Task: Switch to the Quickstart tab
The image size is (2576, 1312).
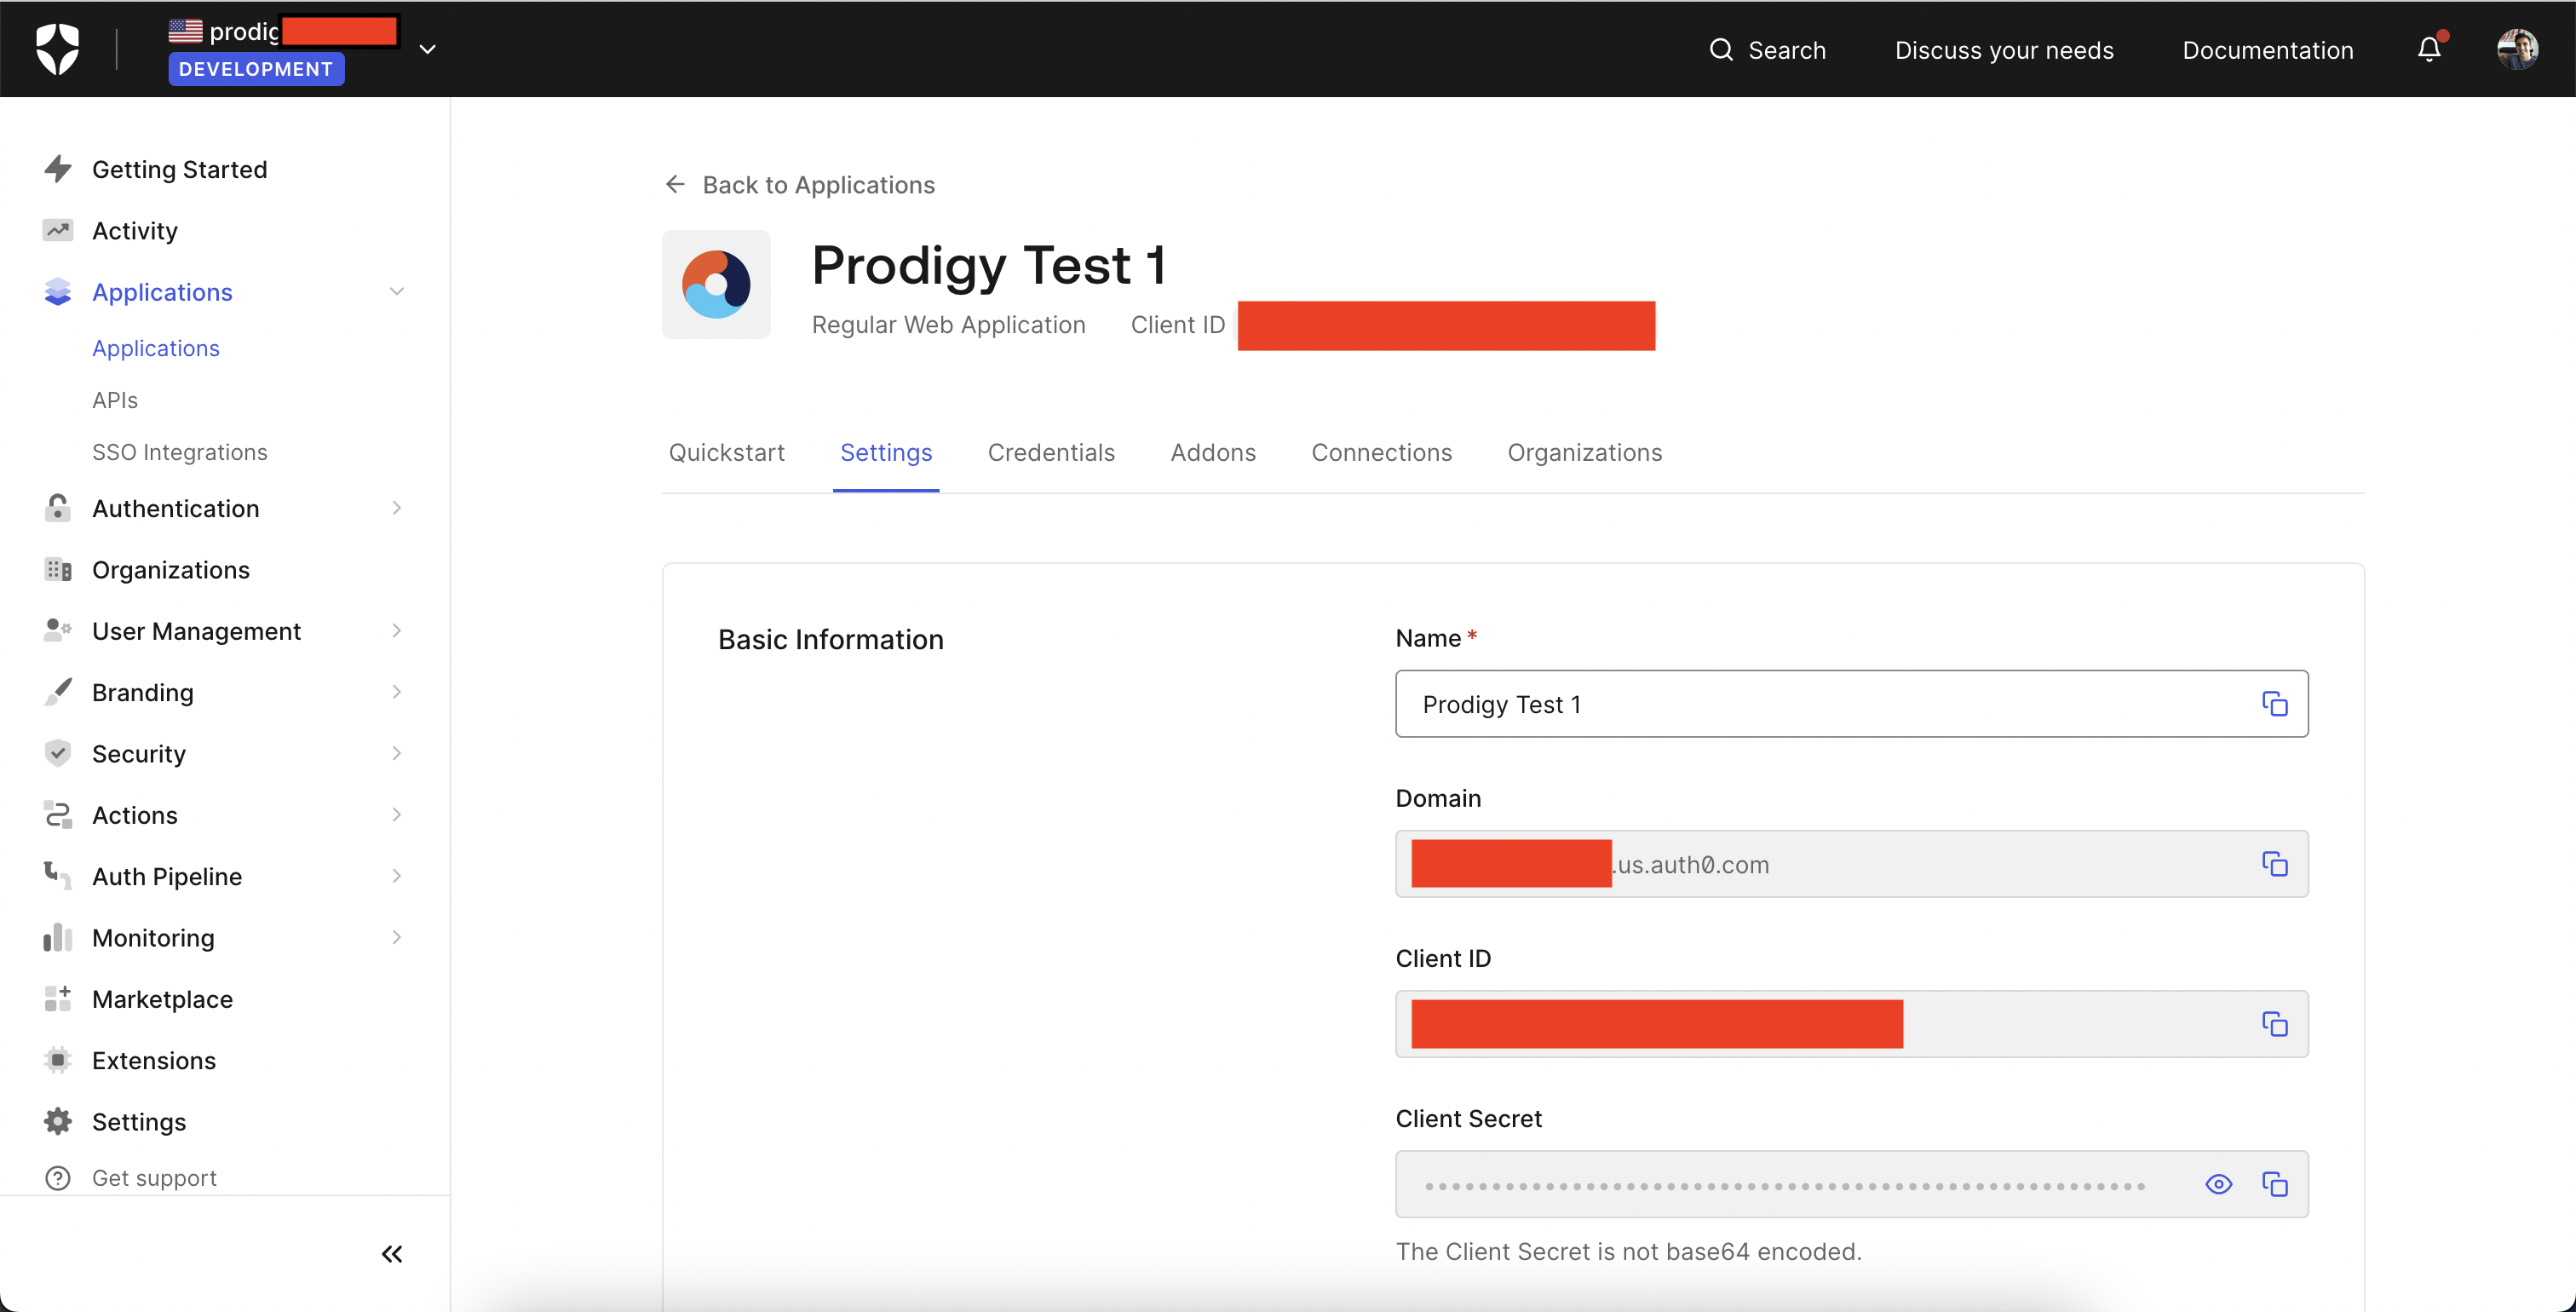Action: point(727,453)
